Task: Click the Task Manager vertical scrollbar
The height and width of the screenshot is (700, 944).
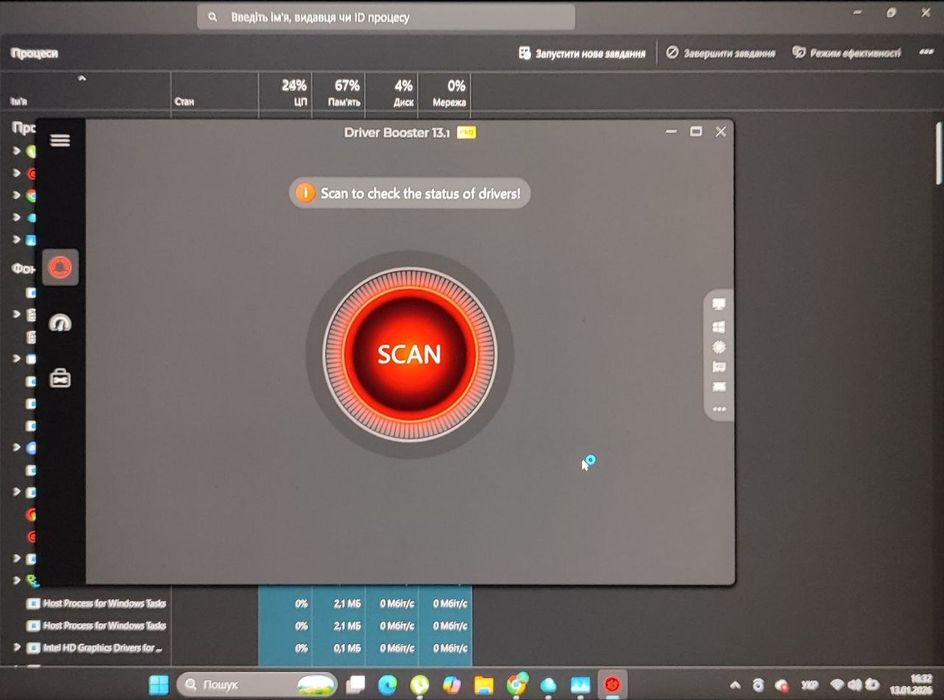Action: [x=939, y=153]
